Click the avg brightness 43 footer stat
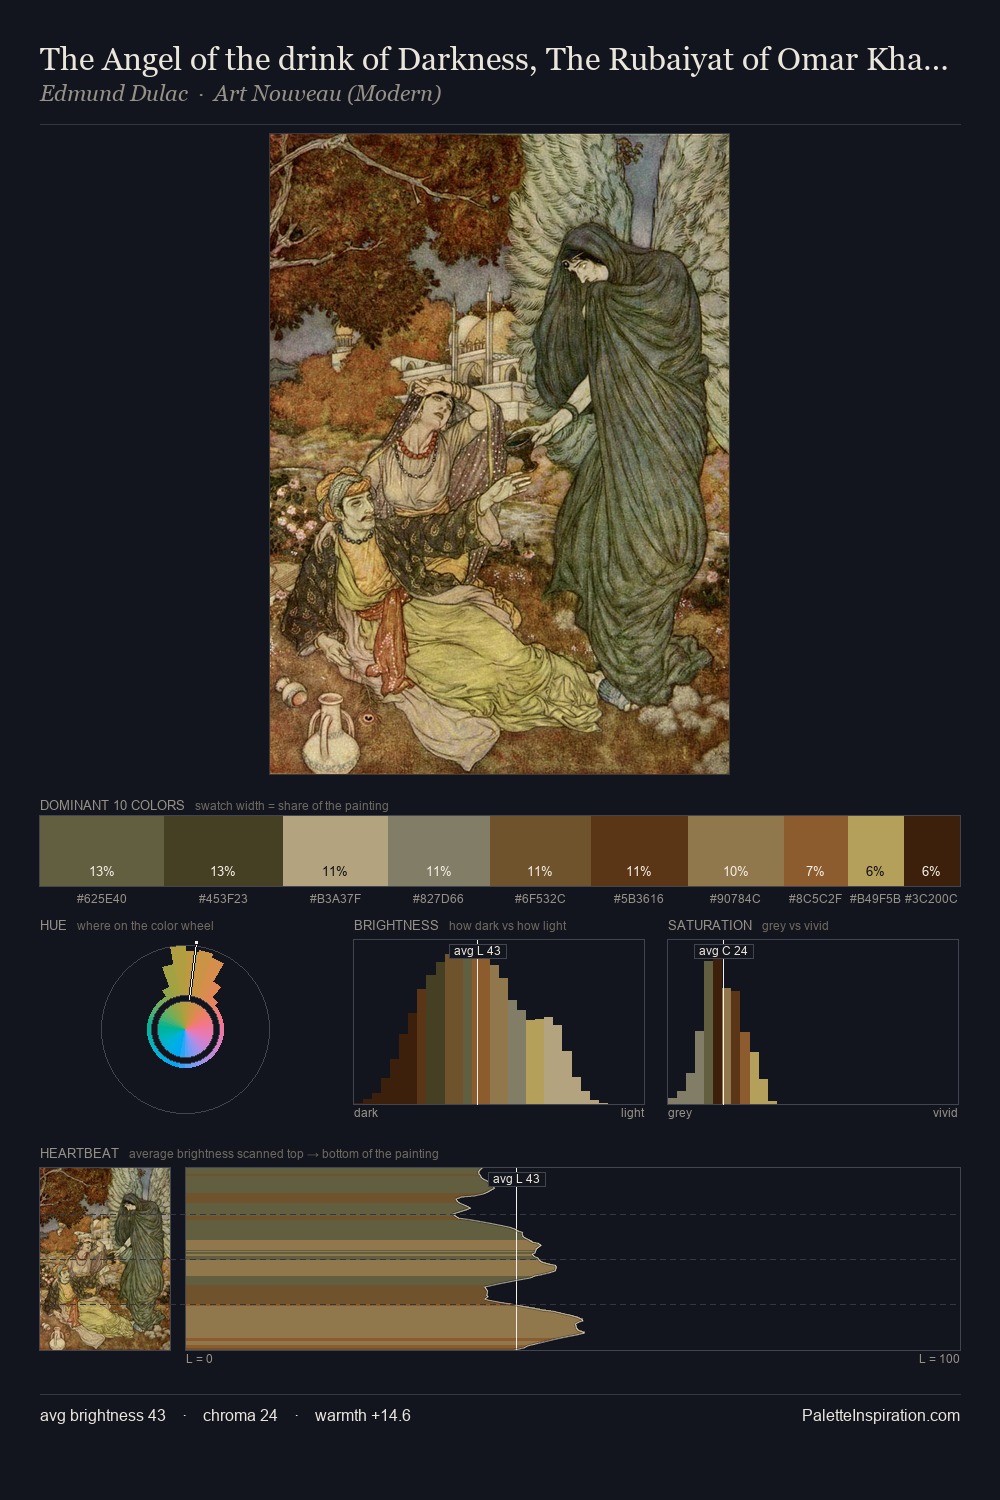Image resolution: width=1000 pixels, height=1500 pixels. (x=103, y=1415)
